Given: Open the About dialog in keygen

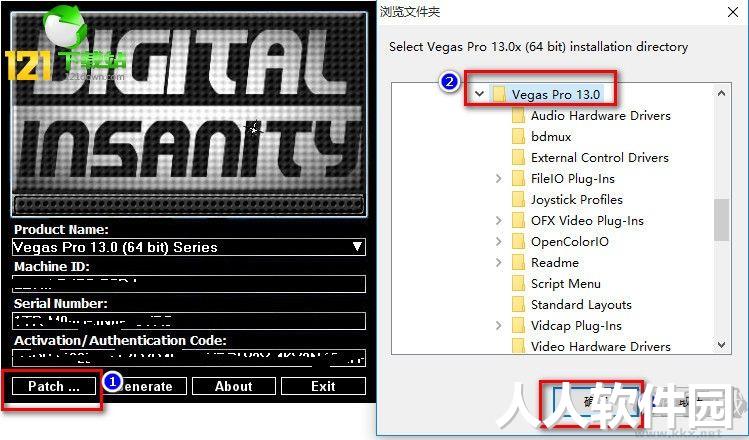Looking at the screenshot, I should [x=234, y=386].
